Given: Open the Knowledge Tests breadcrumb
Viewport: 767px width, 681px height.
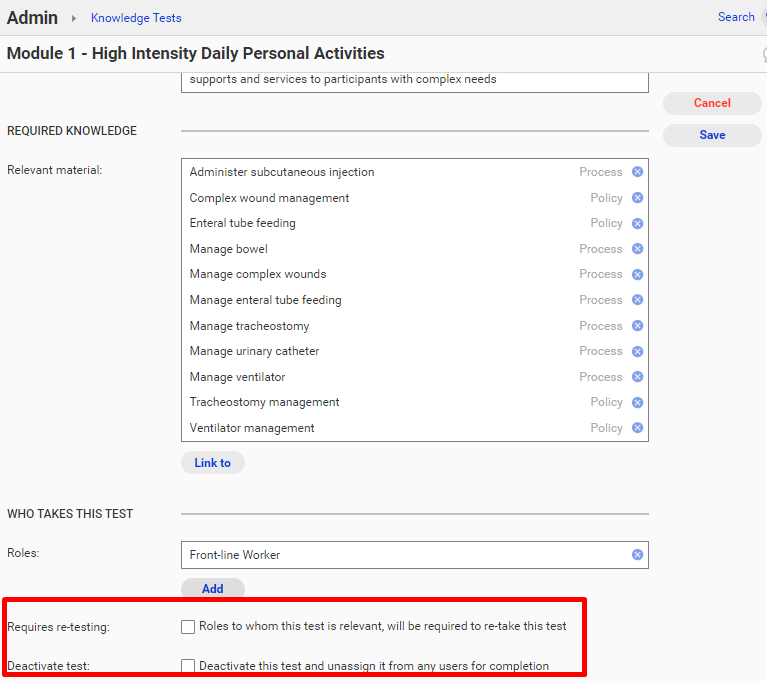Looking at the screenshot, I should (136, 18).
